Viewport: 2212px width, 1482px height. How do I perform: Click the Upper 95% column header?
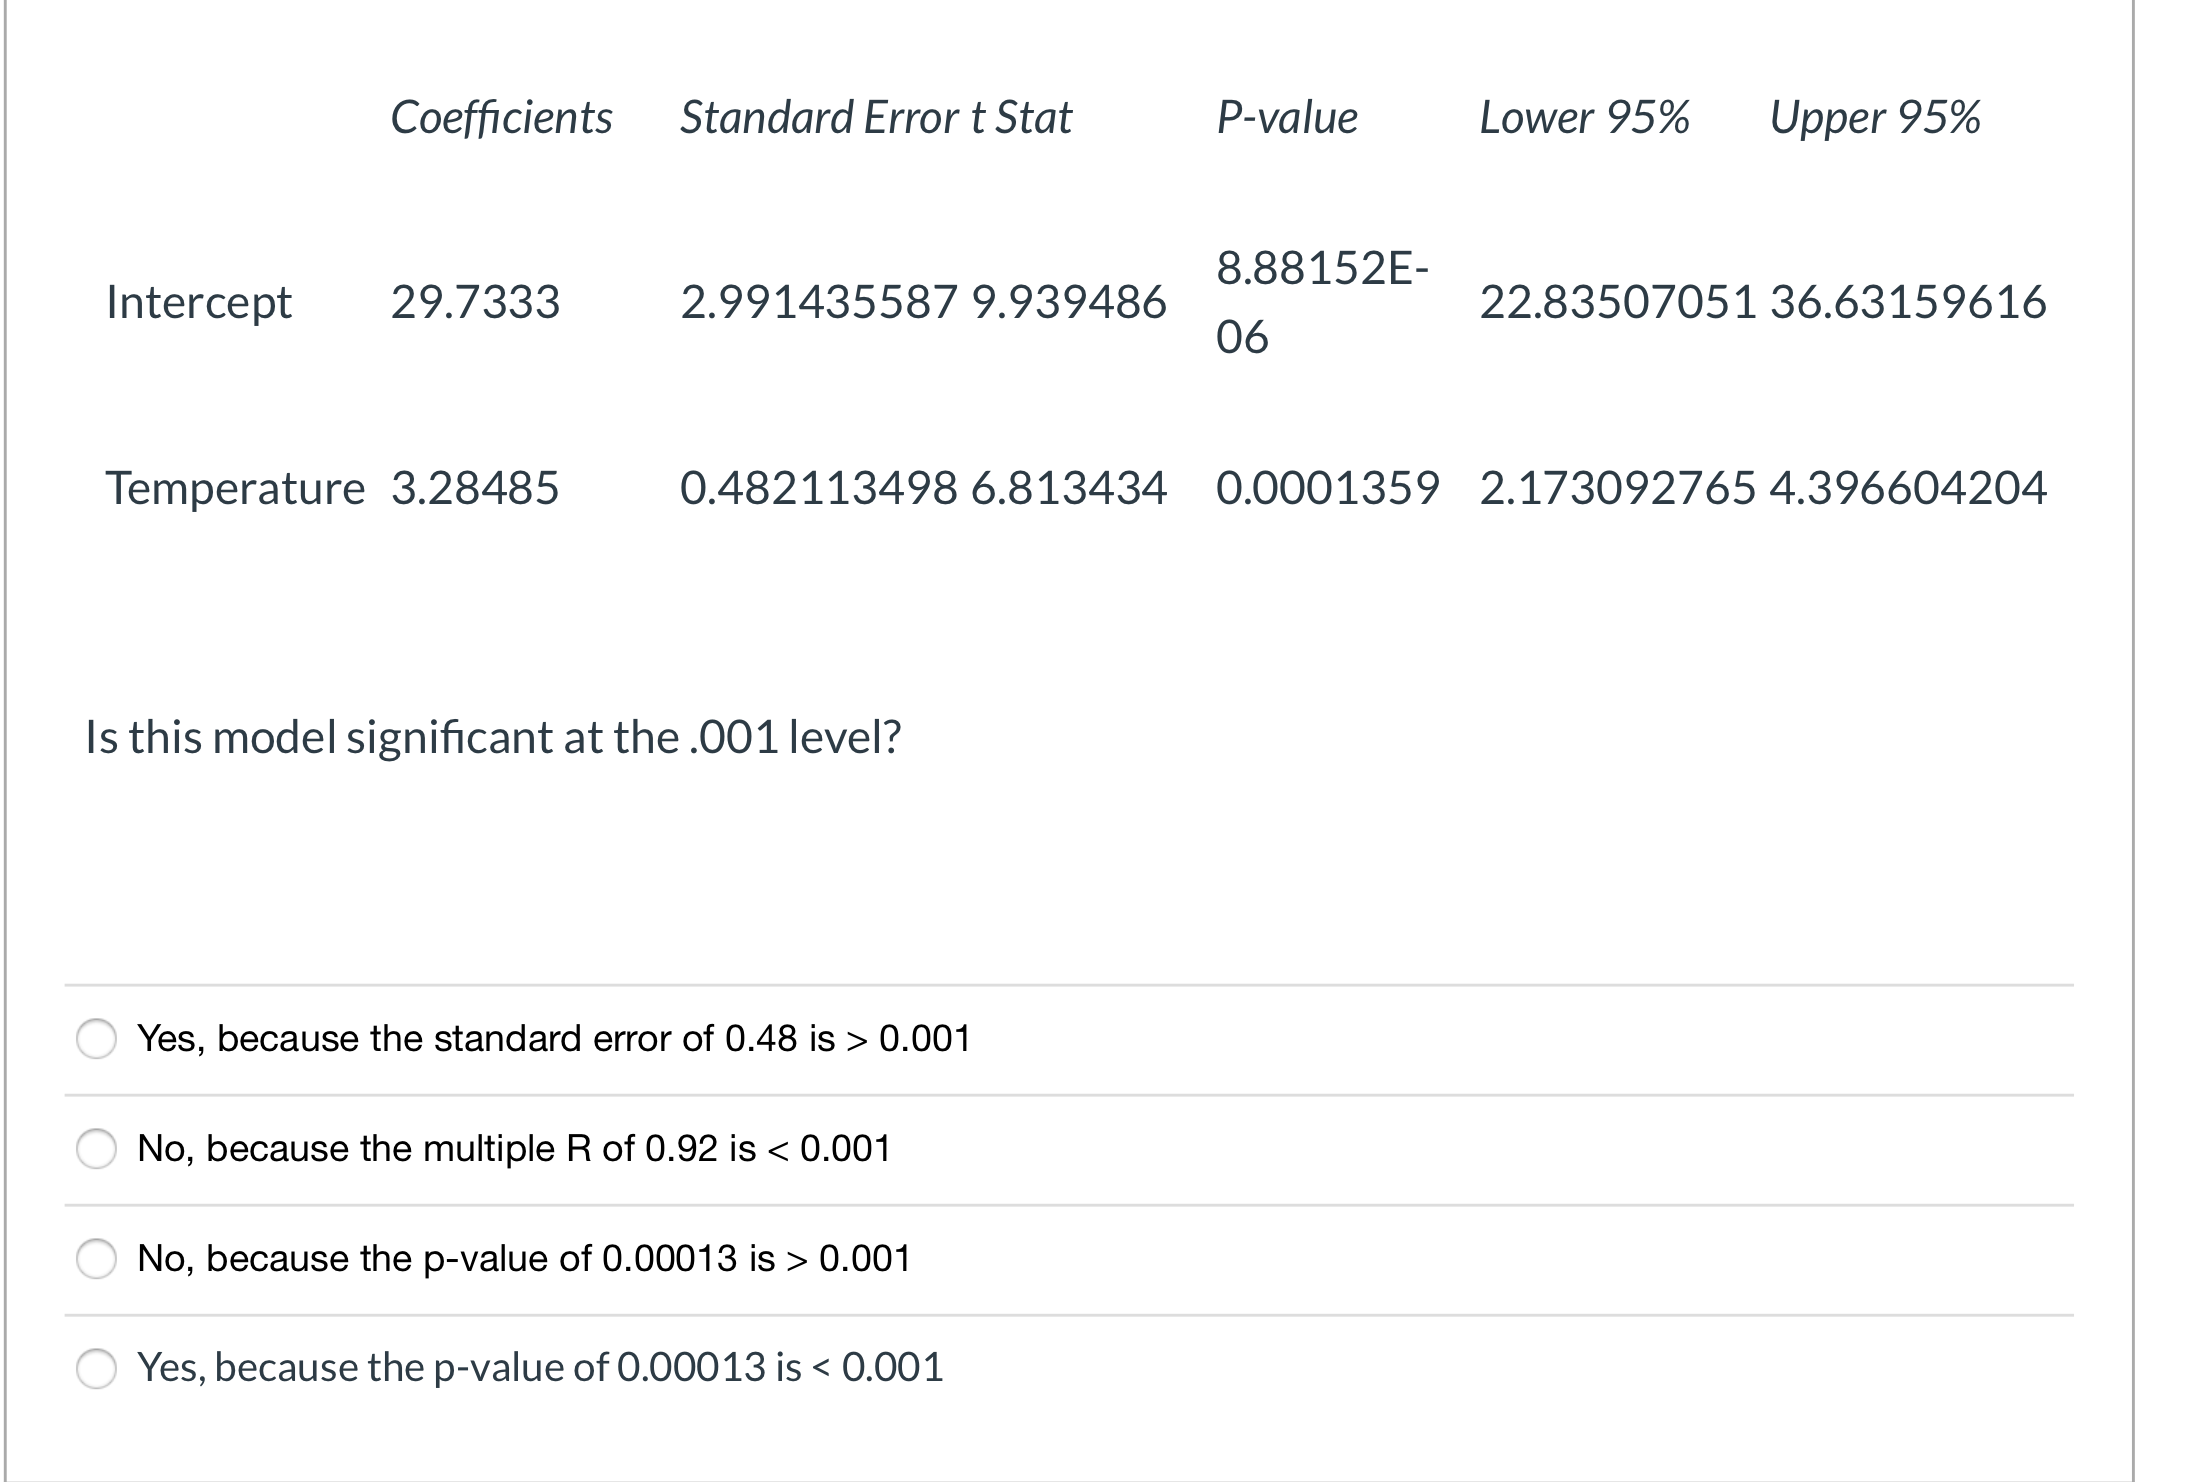pos(1874,118)
